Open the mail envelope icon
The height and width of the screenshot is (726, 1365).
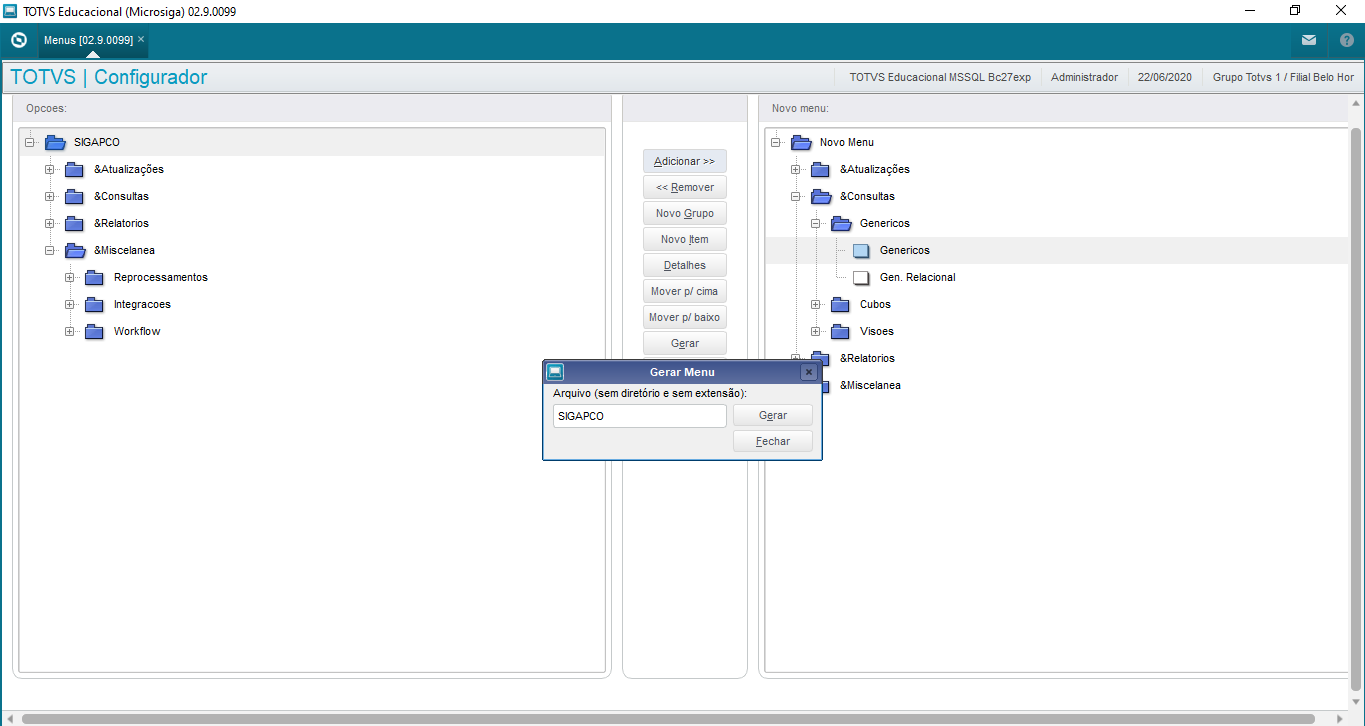tap(1309, 41)
